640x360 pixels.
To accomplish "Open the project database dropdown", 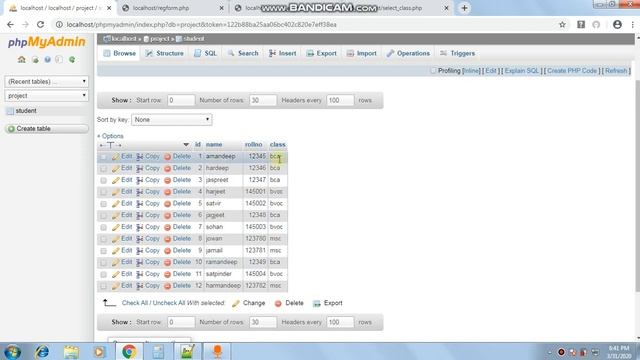I will tap(47, 96).
